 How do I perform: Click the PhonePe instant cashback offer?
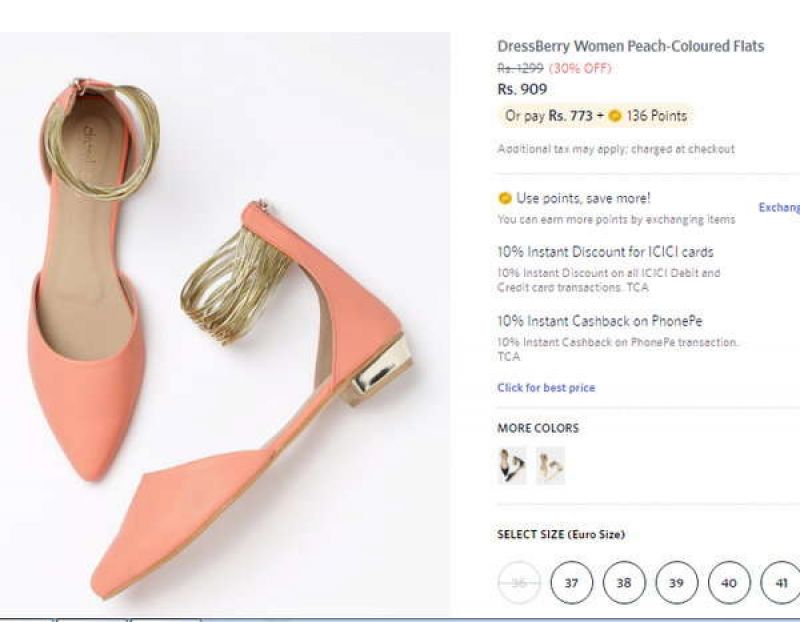(600, 321)
